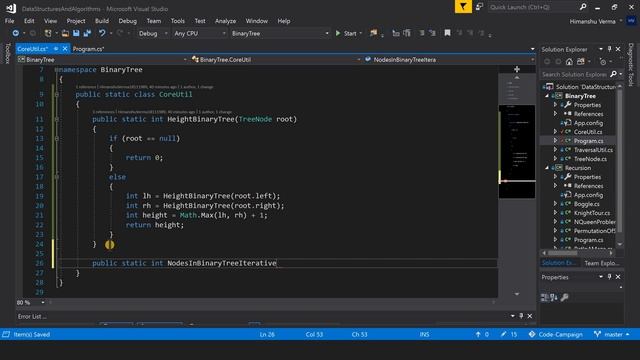Open the notifications flag icon
The height and width of the screenshot is (360, 640).
(463, 7)
